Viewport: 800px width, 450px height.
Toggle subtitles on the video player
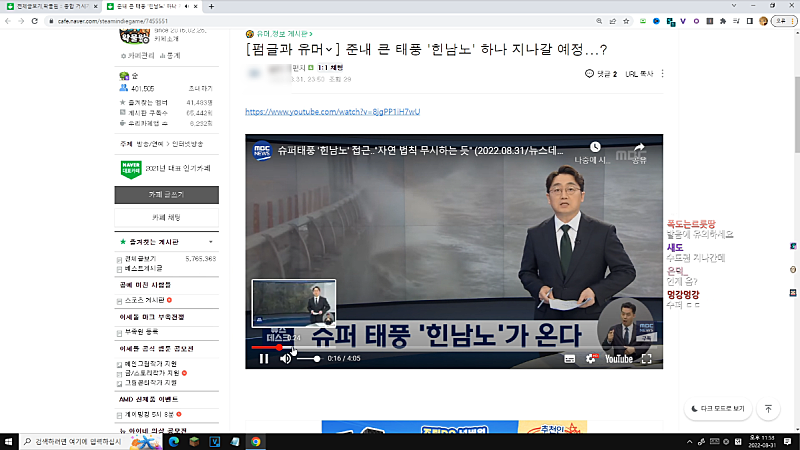point(569,358)
